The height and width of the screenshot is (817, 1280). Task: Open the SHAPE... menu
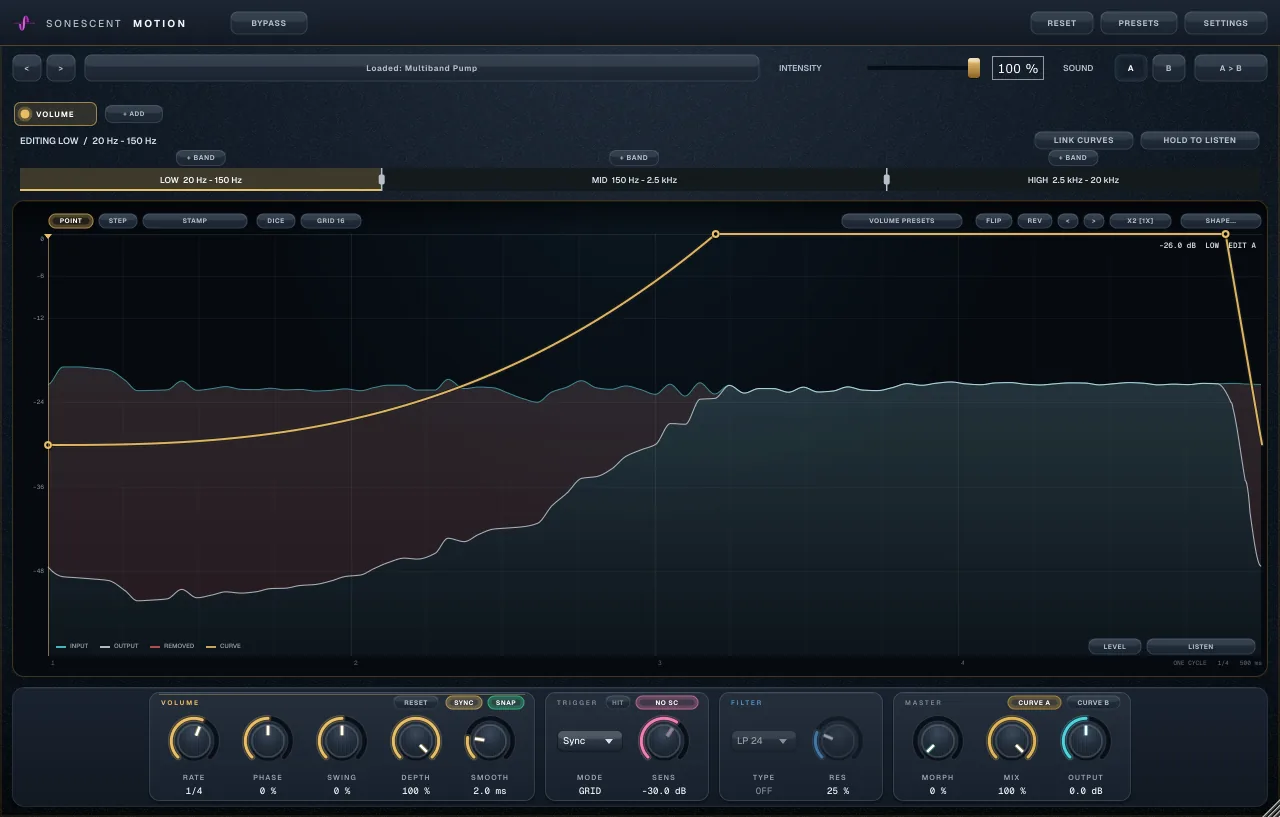pos(1220,221)
